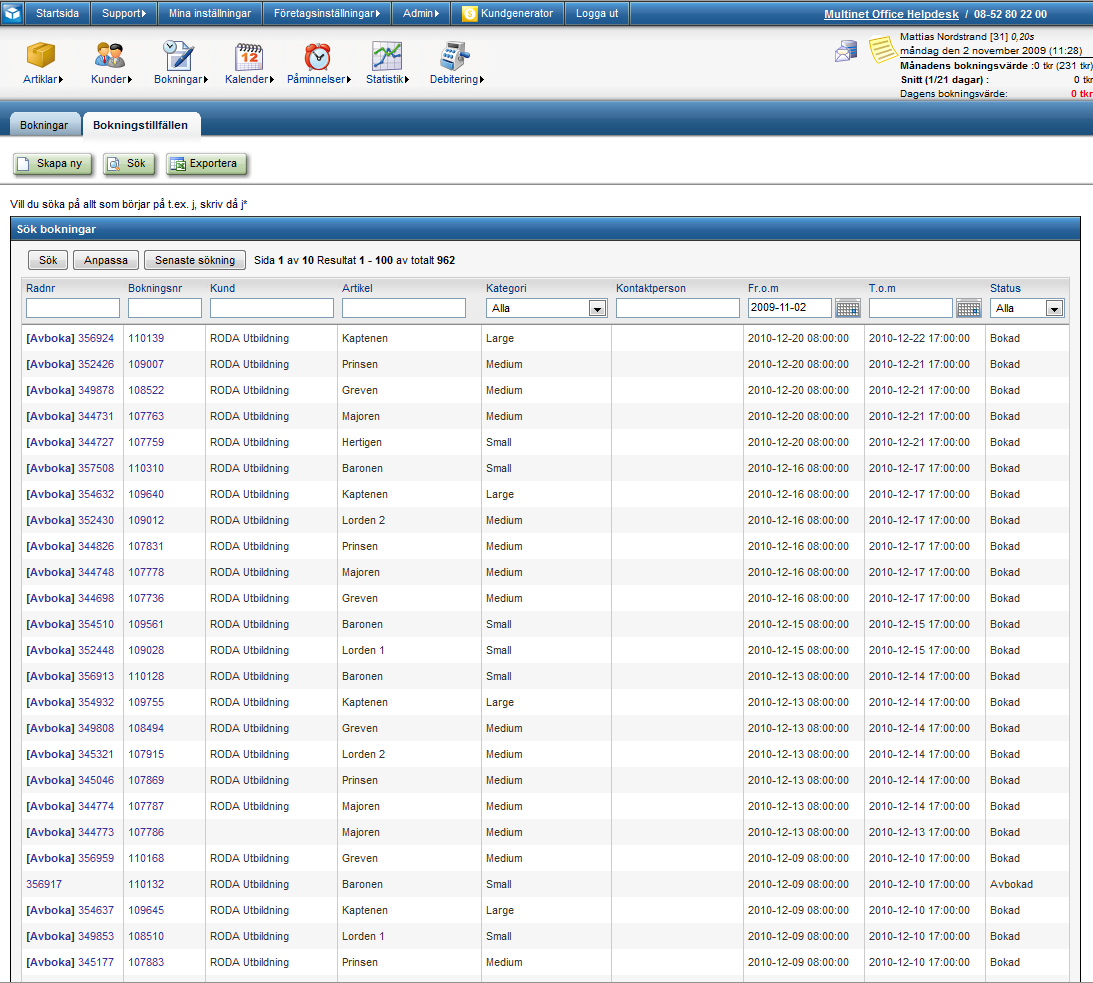Focus the Kund filter field

(x=272, y=308)
